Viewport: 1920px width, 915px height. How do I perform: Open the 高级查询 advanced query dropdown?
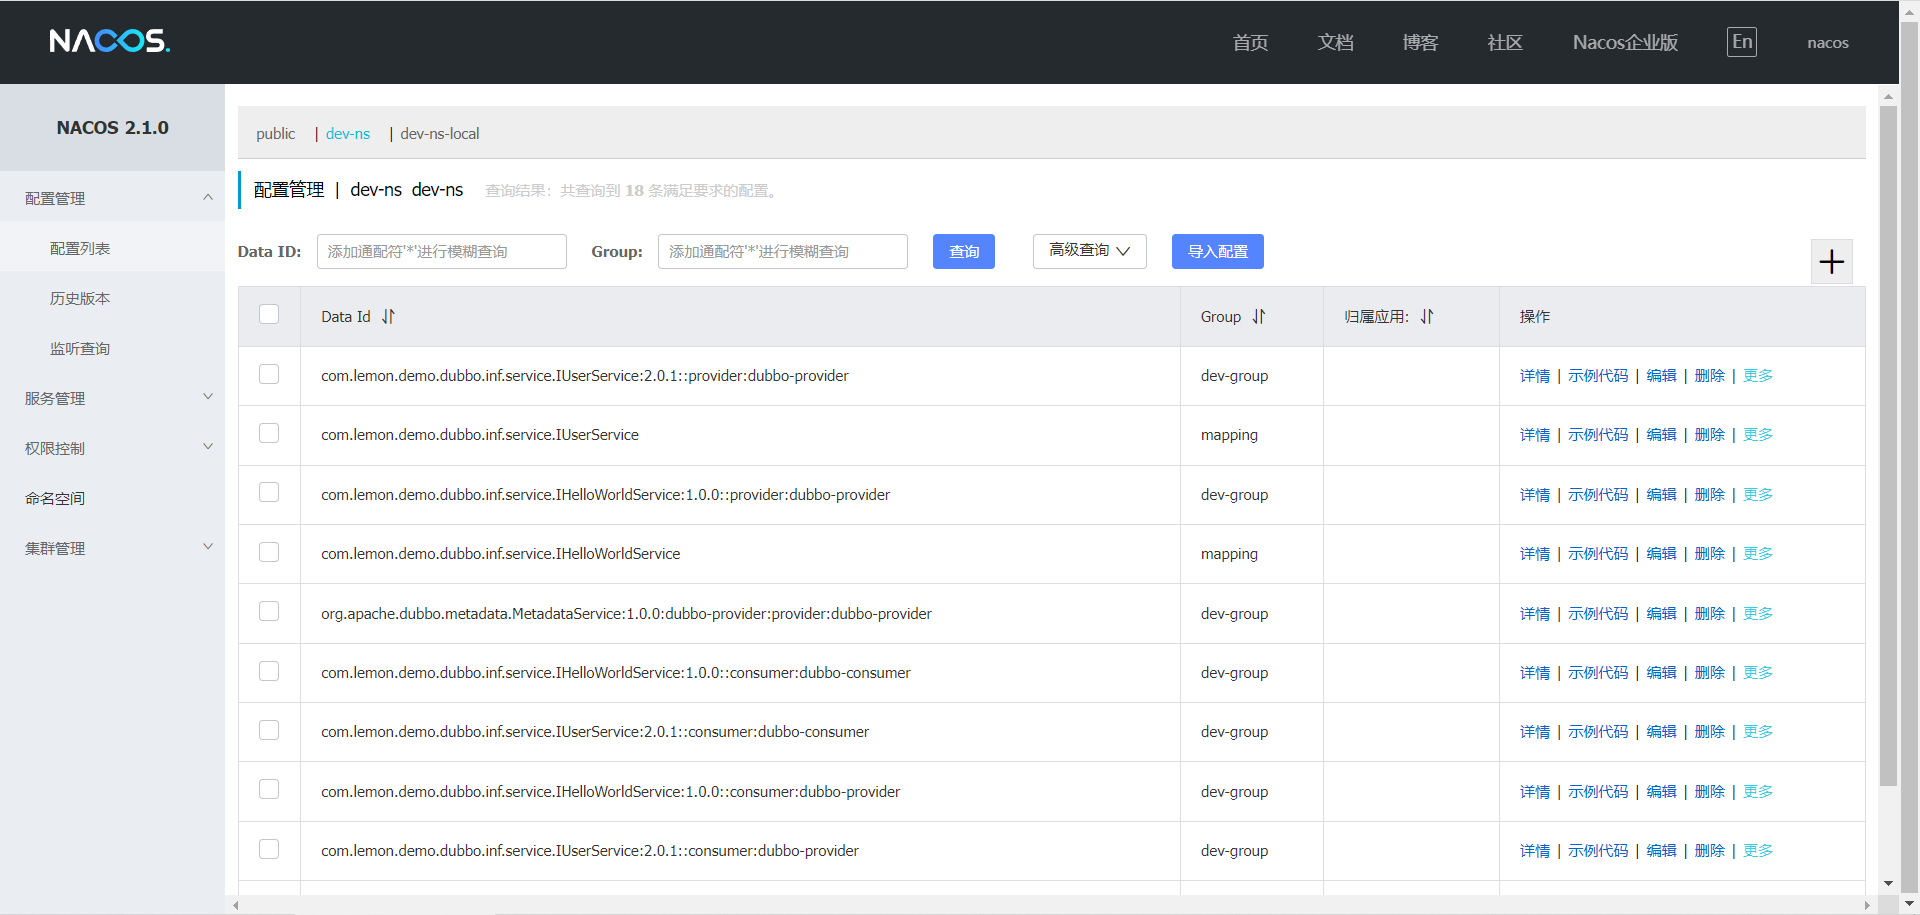point(1089,251)
